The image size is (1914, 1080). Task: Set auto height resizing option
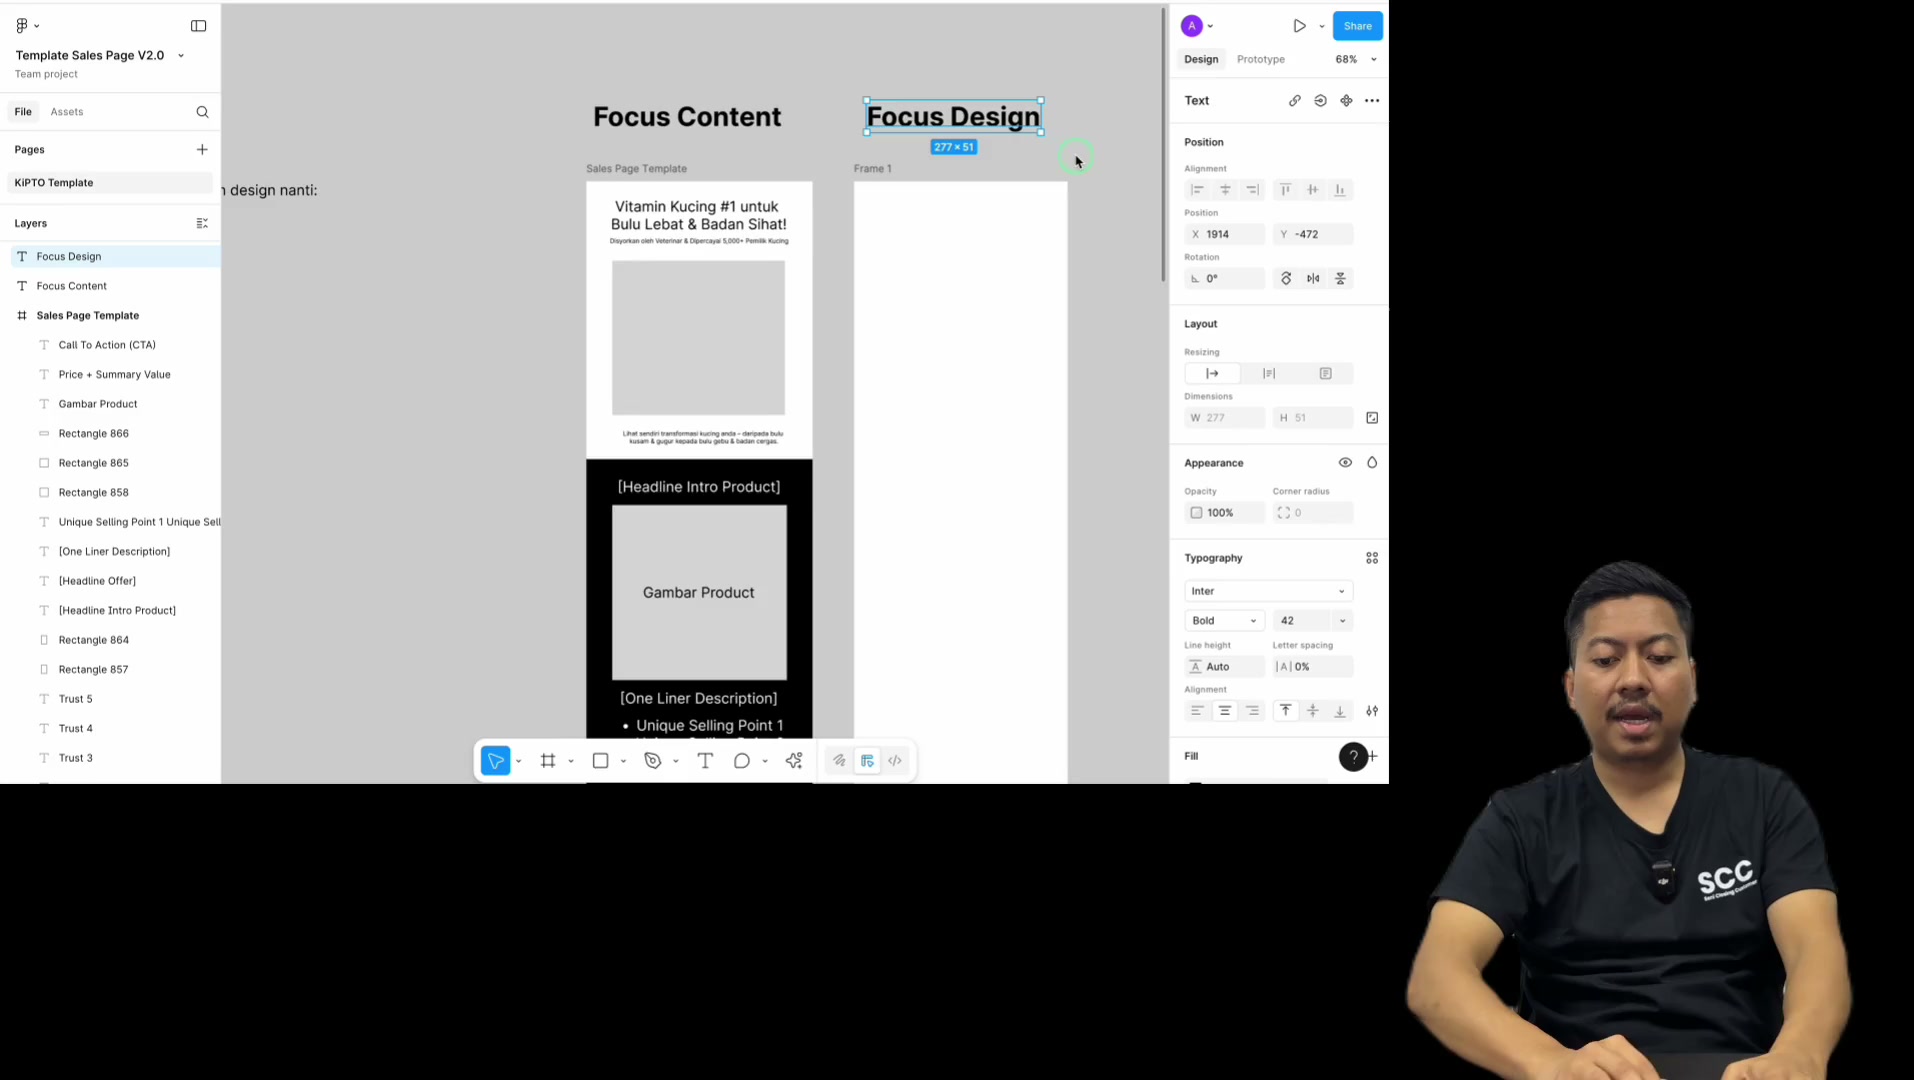coord(1269,374)
